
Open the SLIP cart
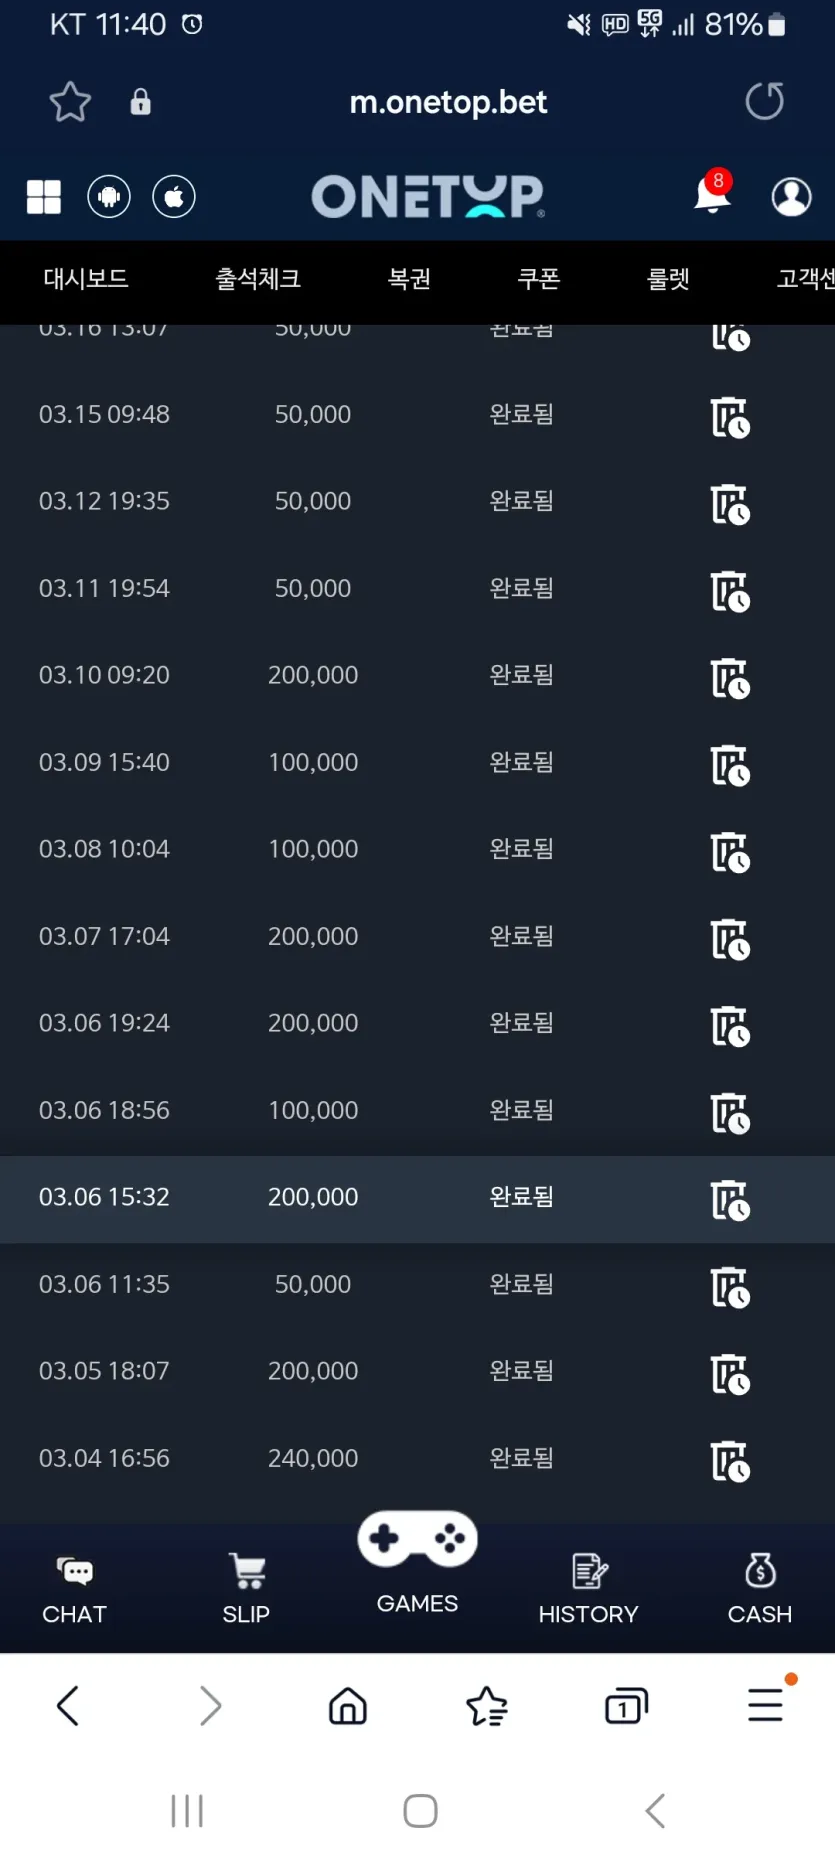point(246,1590)
